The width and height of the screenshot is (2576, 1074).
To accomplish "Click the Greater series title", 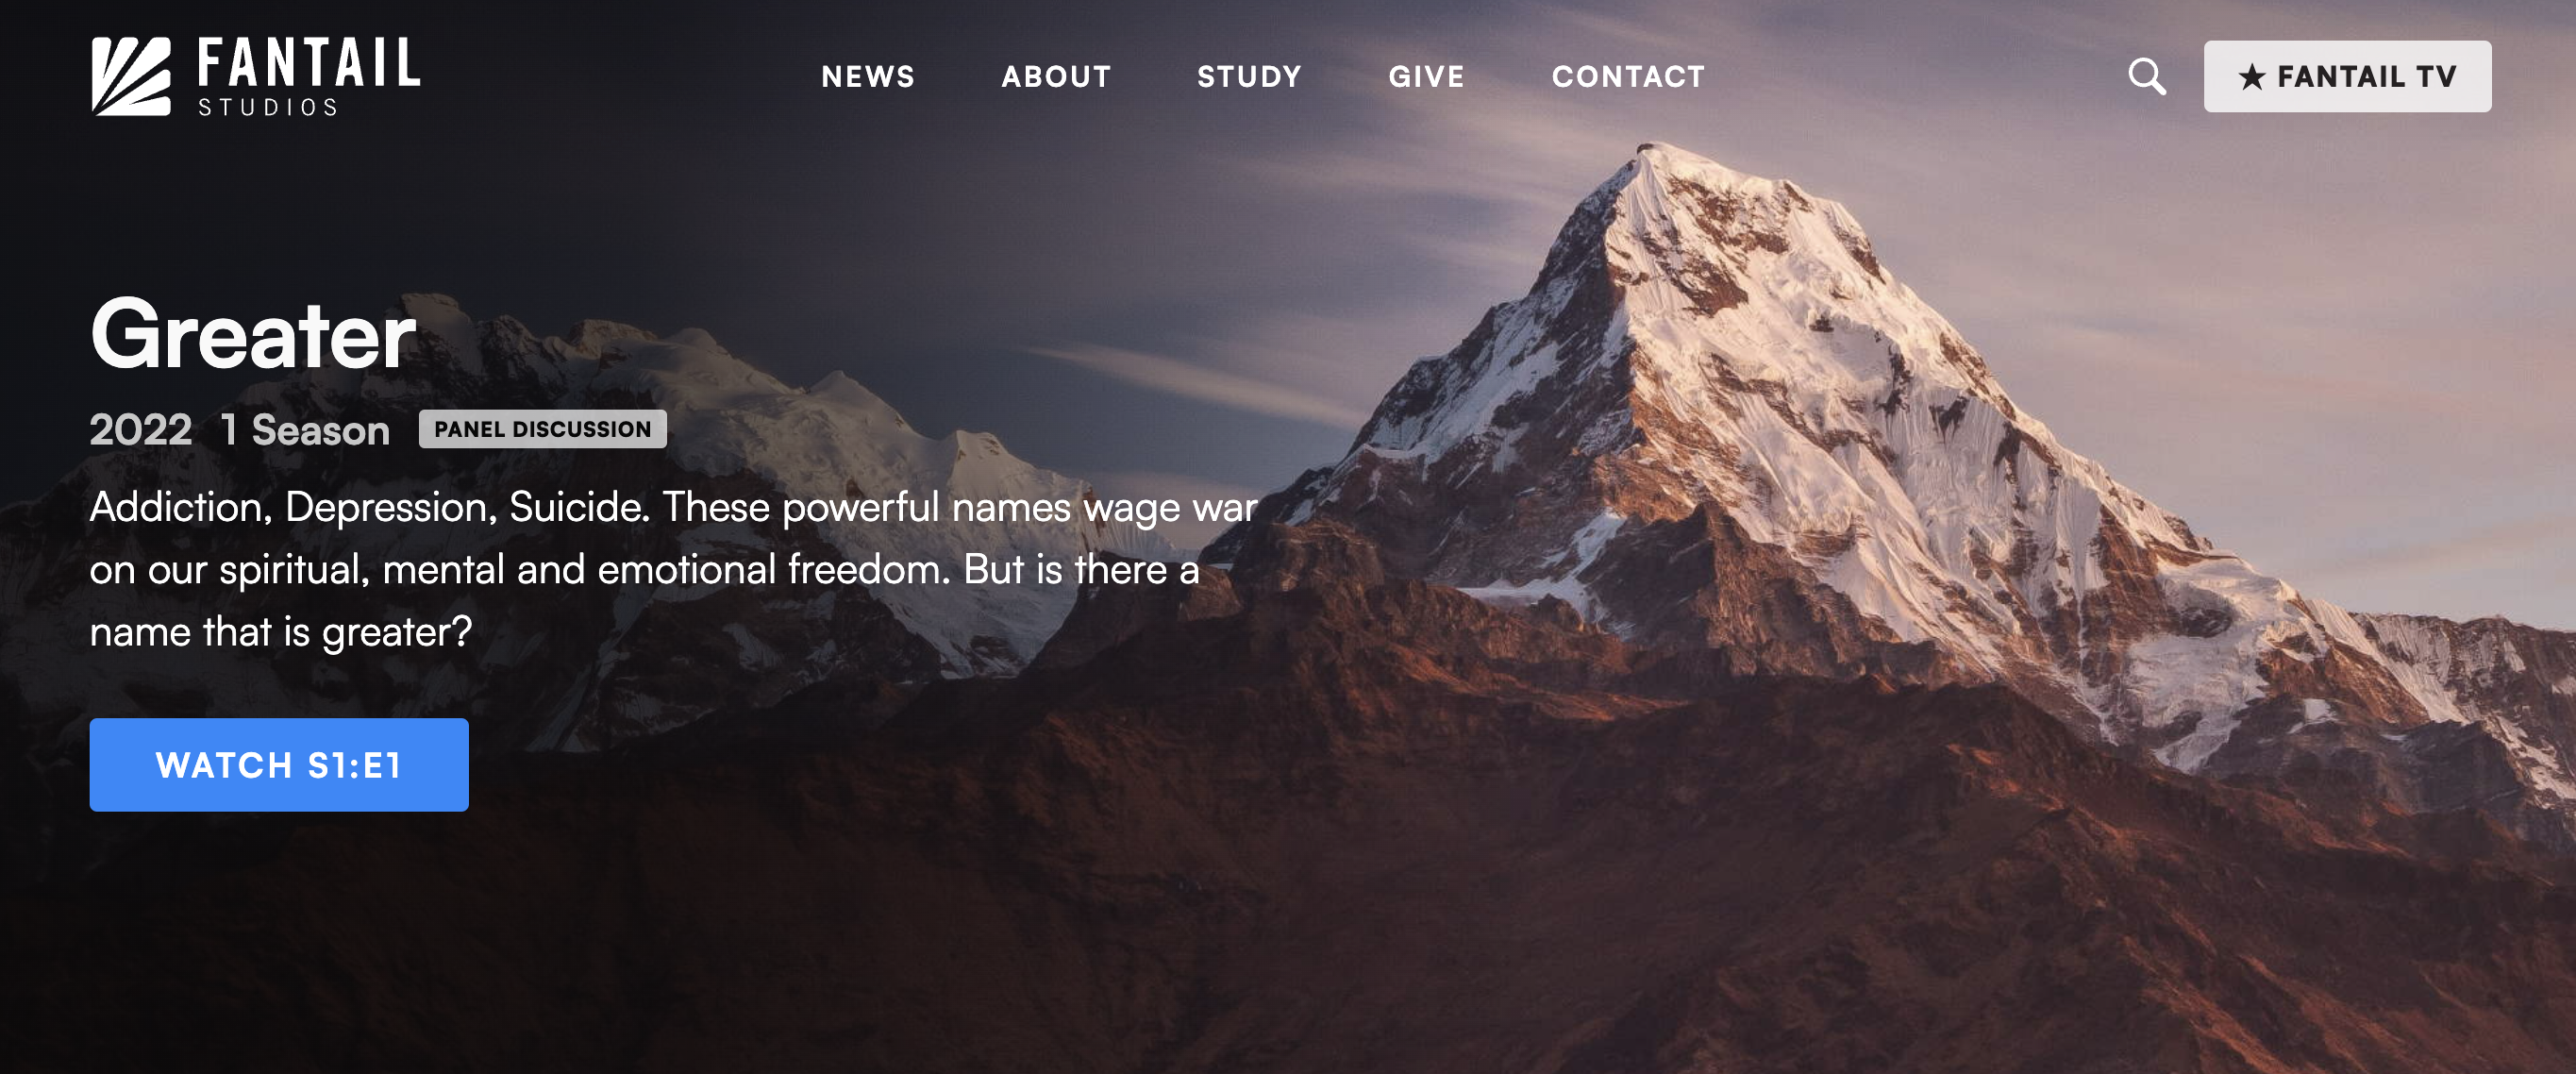I will (x=253, y=335).
